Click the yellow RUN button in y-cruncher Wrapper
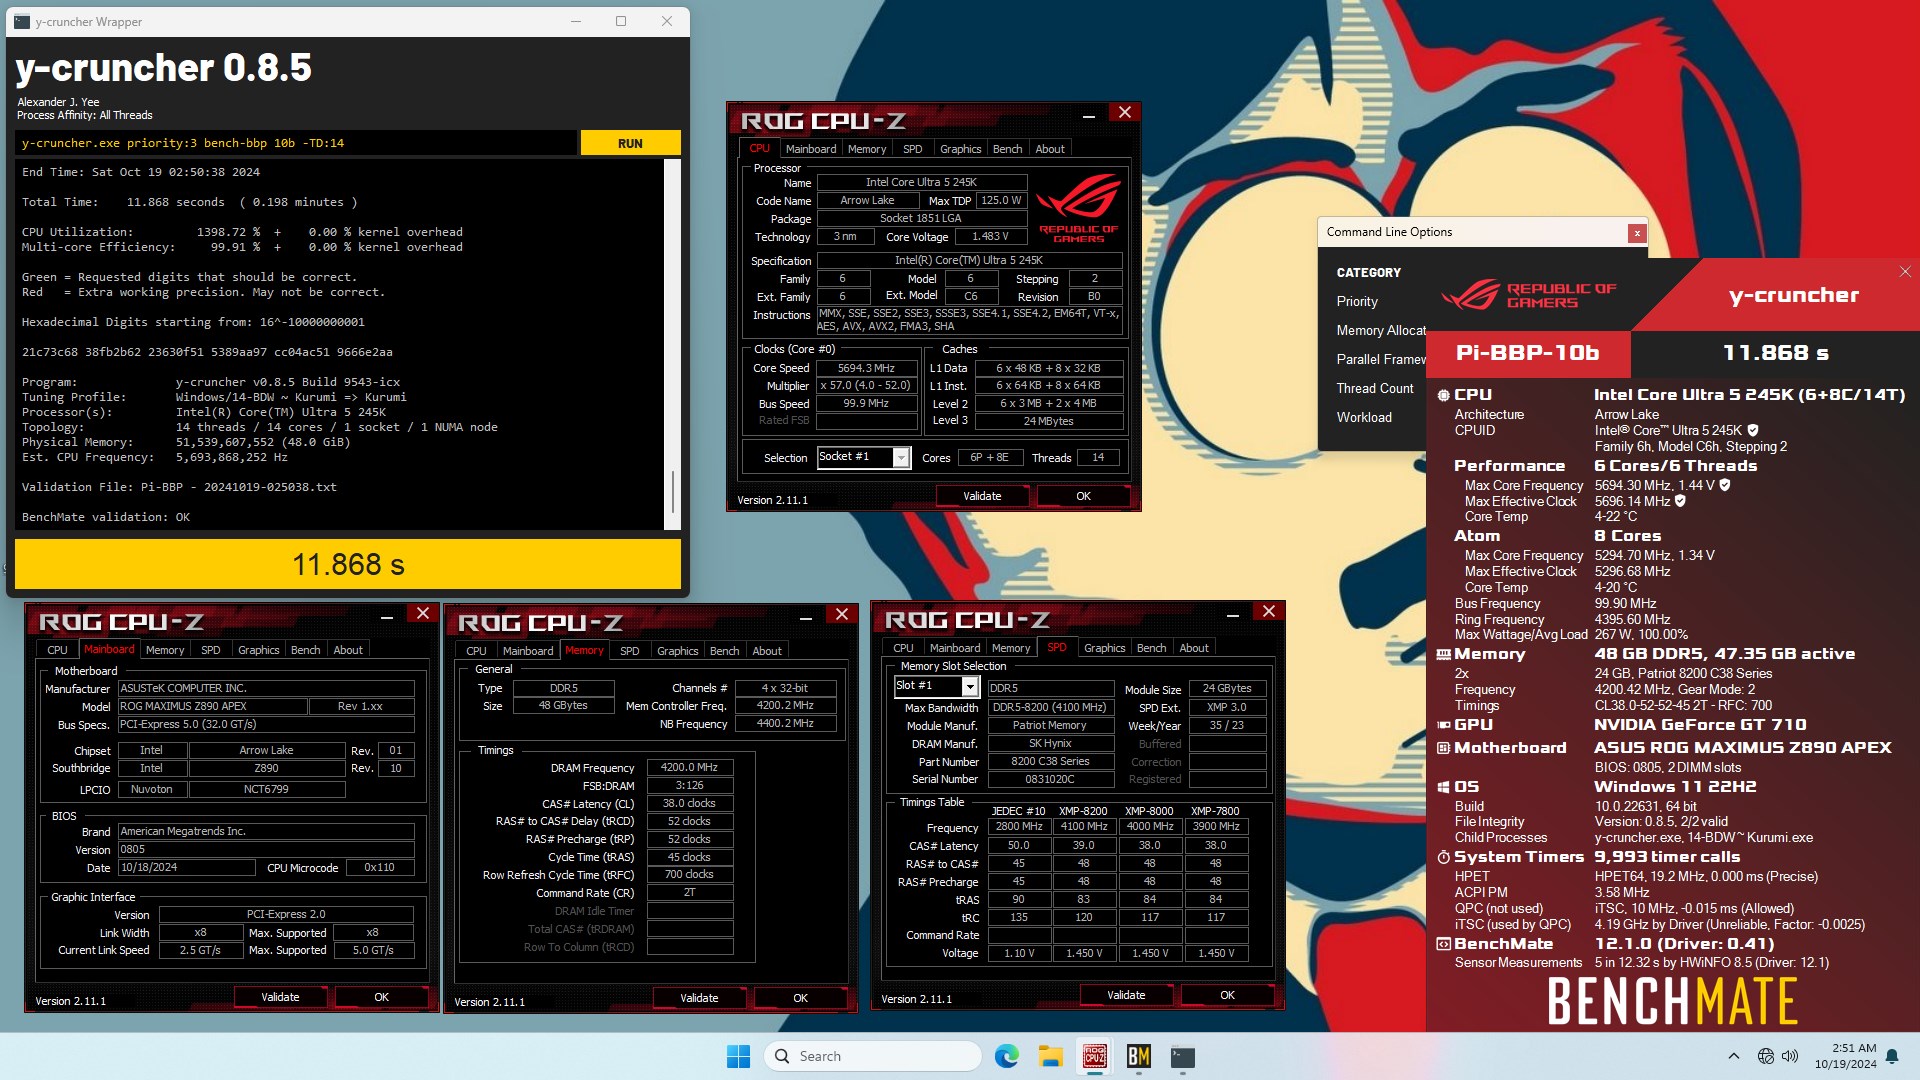This screenshot has width=1920, height=1080. click(x=630, y=143)
